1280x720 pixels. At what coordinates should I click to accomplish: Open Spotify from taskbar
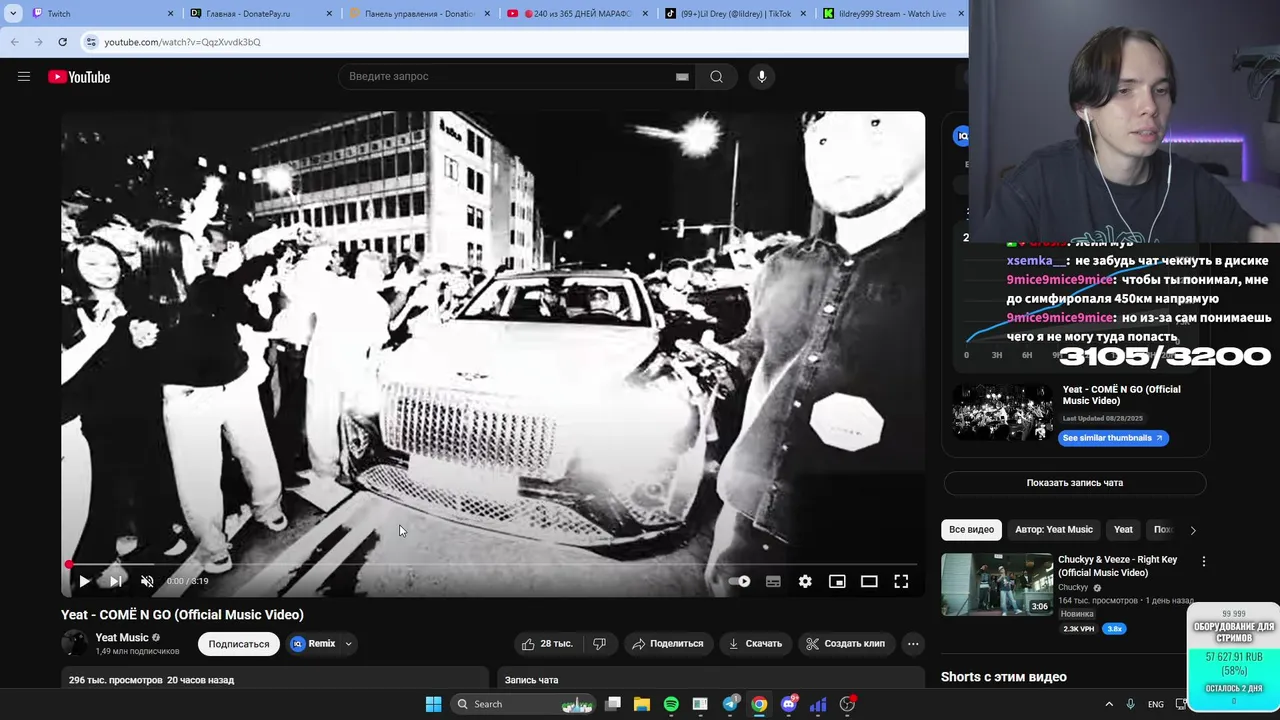[x=671, y=704]
